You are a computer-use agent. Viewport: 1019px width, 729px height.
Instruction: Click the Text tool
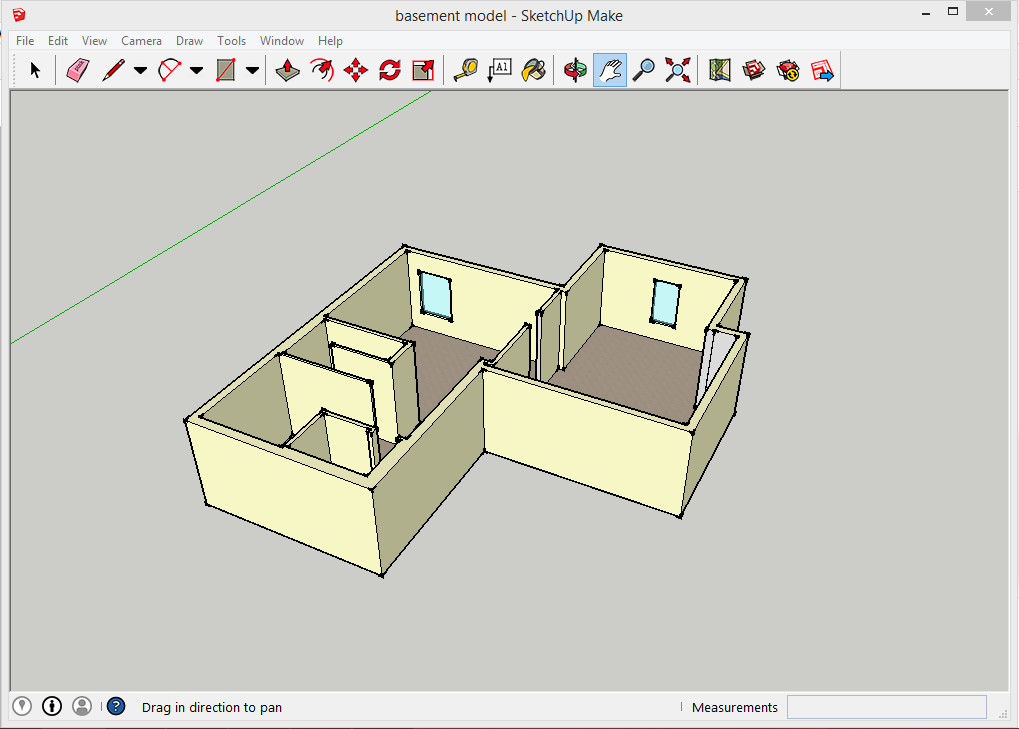coord(499,69)
